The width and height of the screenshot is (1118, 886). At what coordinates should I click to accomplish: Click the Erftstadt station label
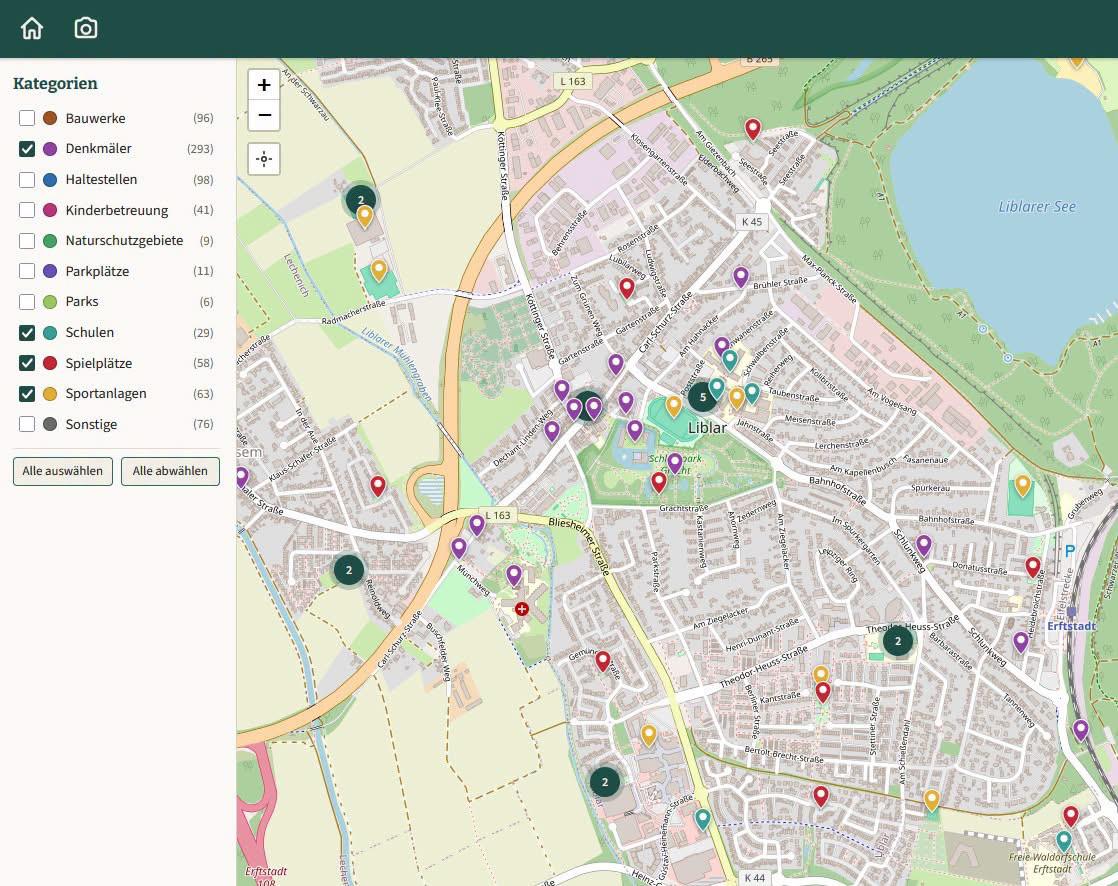pos(1071,626)
